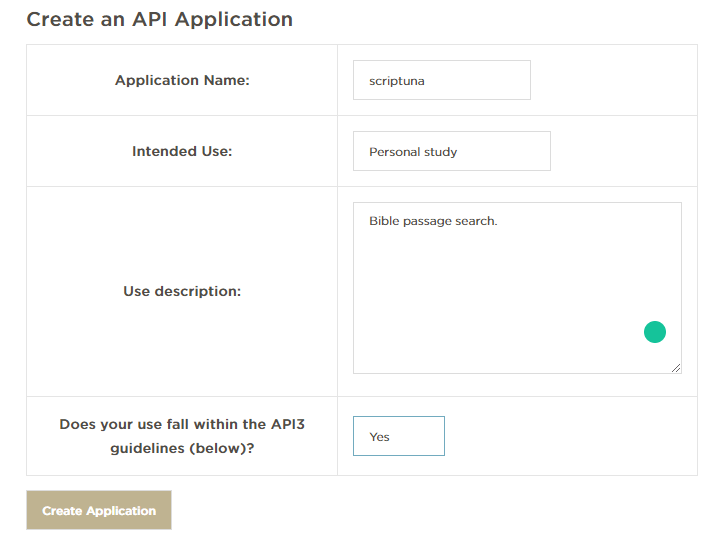Open the 'Yes' API3 guidelines dropdown
This screenshot has width=714, height=545.
pyautogui.click(x=399, y=436)
